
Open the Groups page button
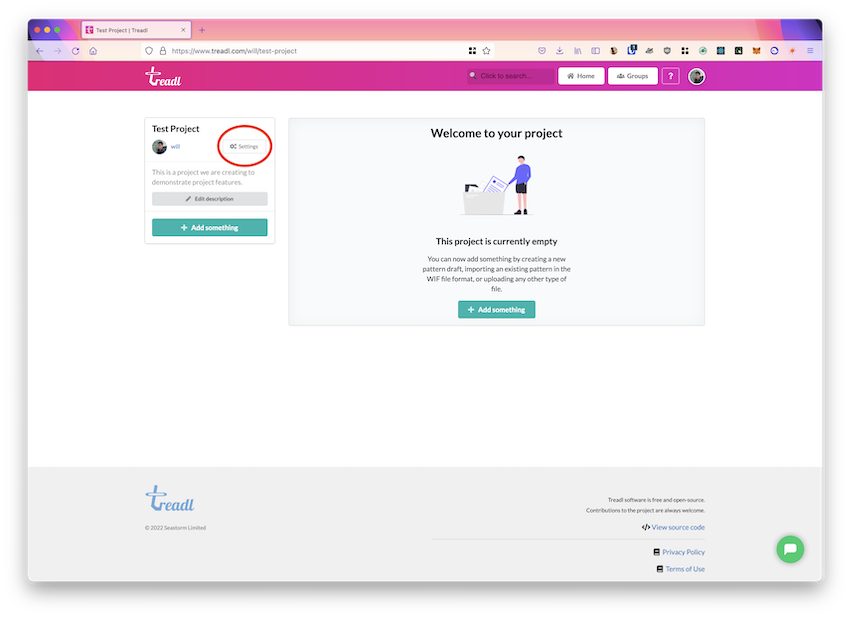[633, 76]
